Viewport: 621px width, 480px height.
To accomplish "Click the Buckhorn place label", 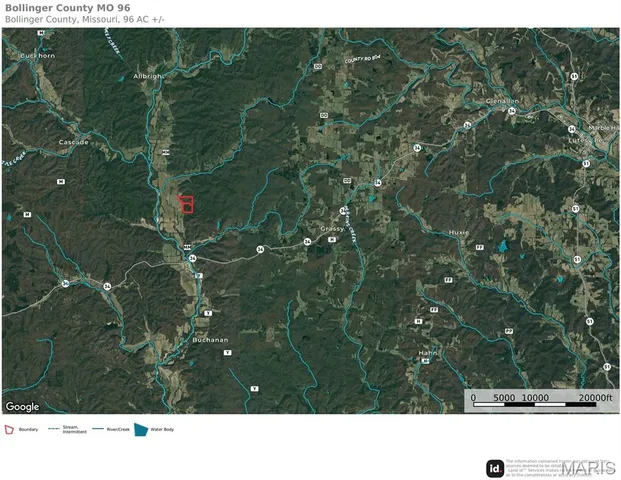I will (x=38, y=56).
